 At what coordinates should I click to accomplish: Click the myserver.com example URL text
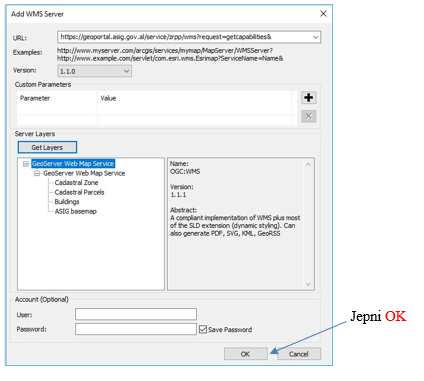165,51
